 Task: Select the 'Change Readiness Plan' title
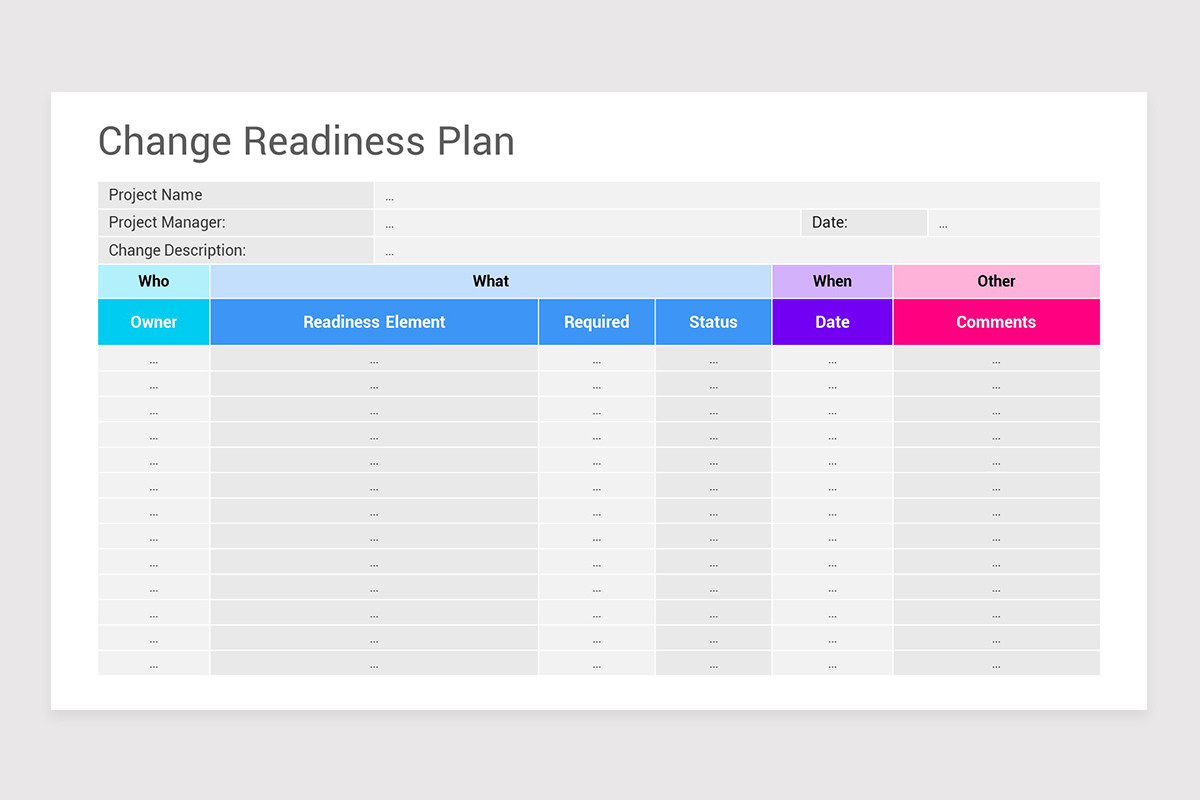pyautogui.click(x=306, y=141)
